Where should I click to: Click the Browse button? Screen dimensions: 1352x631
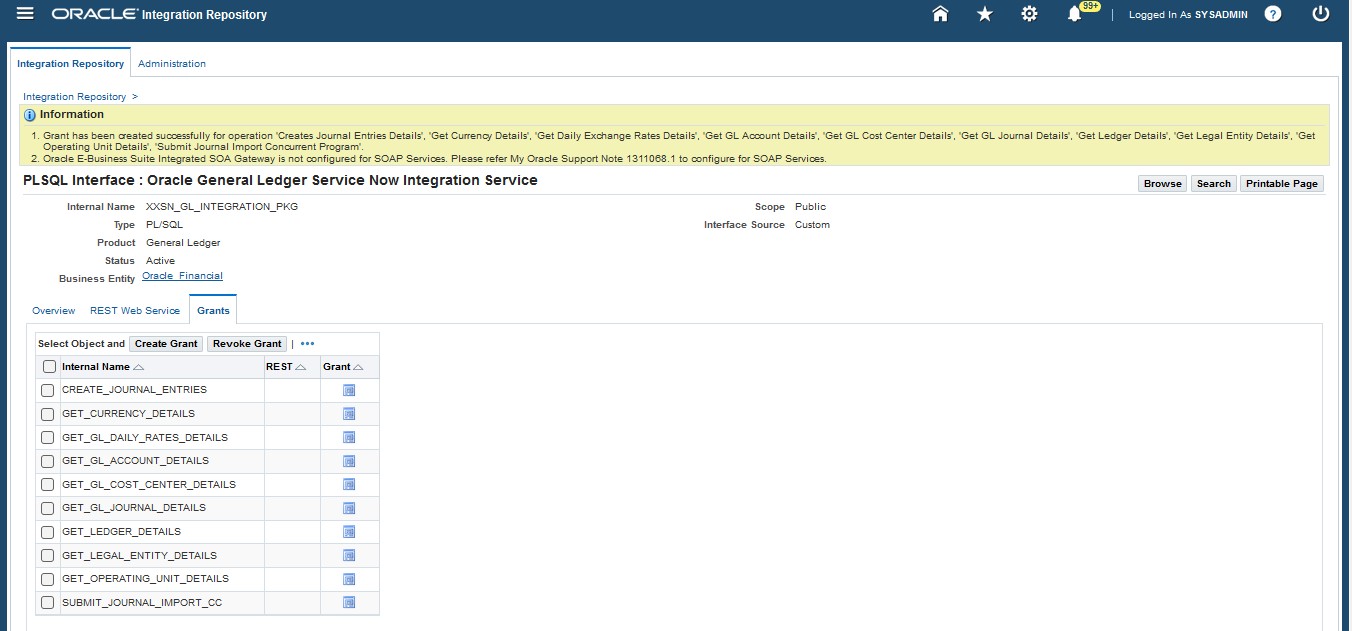[x=1163, y=184]
